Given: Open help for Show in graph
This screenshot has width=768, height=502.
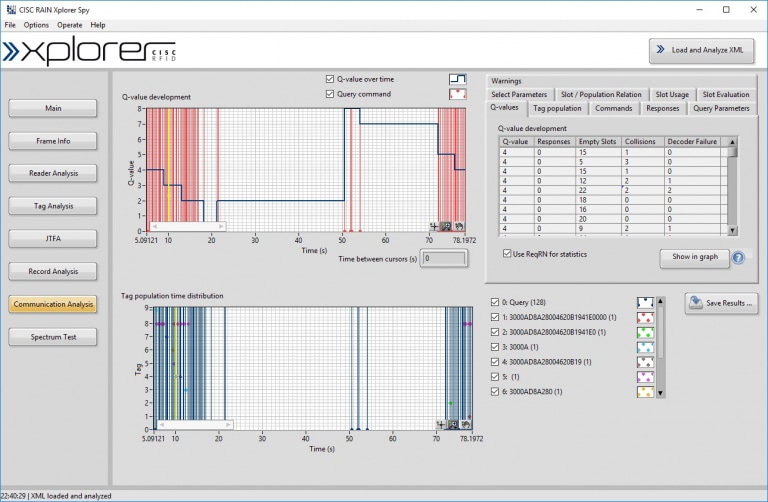Looking at the screenshot, I should [x=738, y=257].
